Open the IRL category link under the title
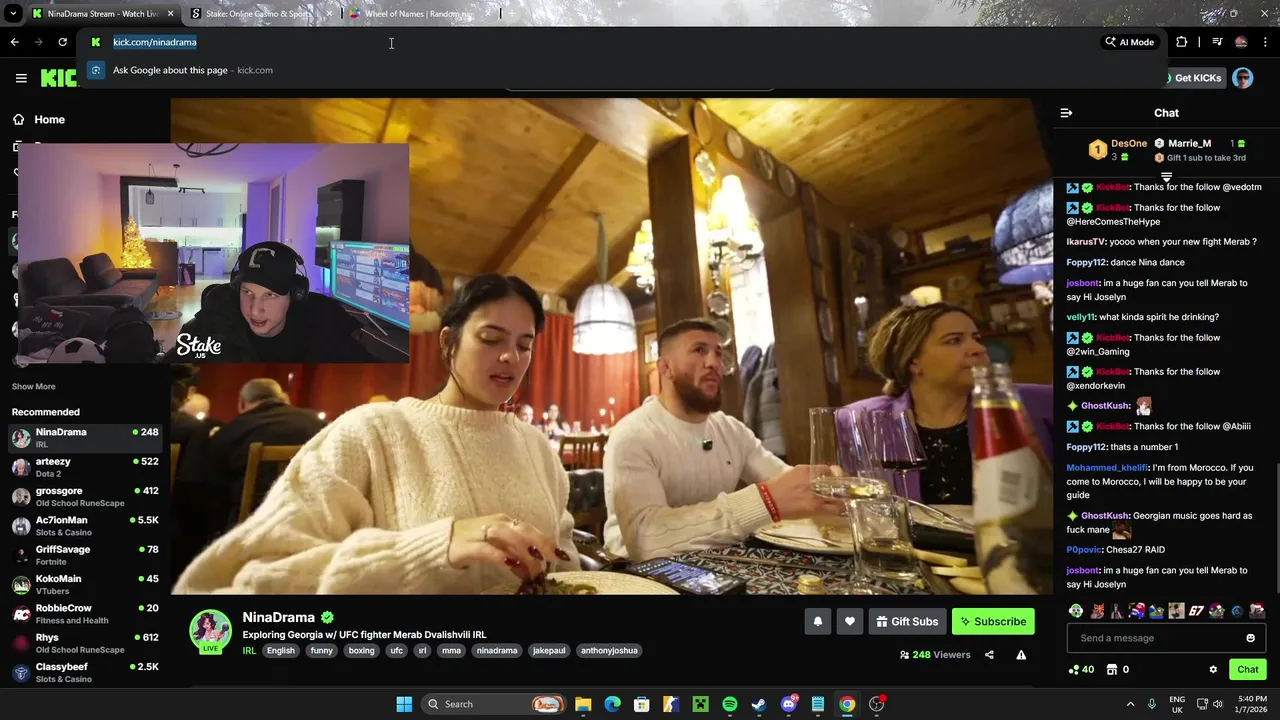This screenshot has height=720, width=1280. (249, 651)
